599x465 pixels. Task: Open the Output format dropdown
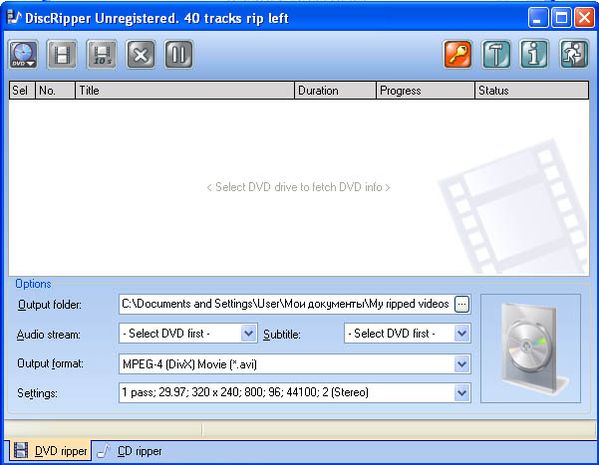point(461,364)
